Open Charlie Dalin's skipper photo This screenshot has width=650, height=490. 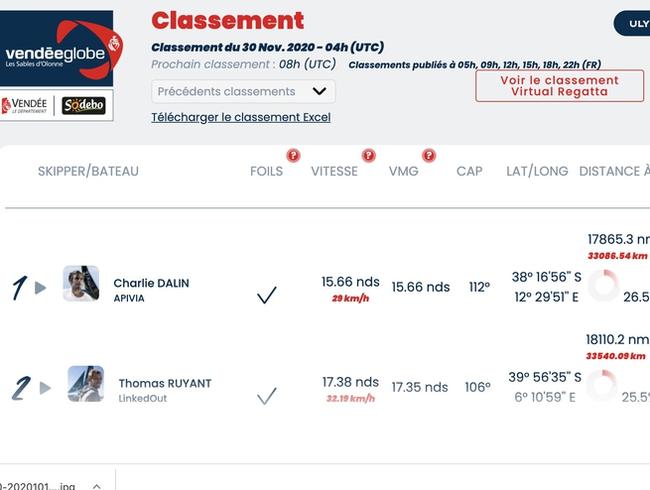pos(81,283)
